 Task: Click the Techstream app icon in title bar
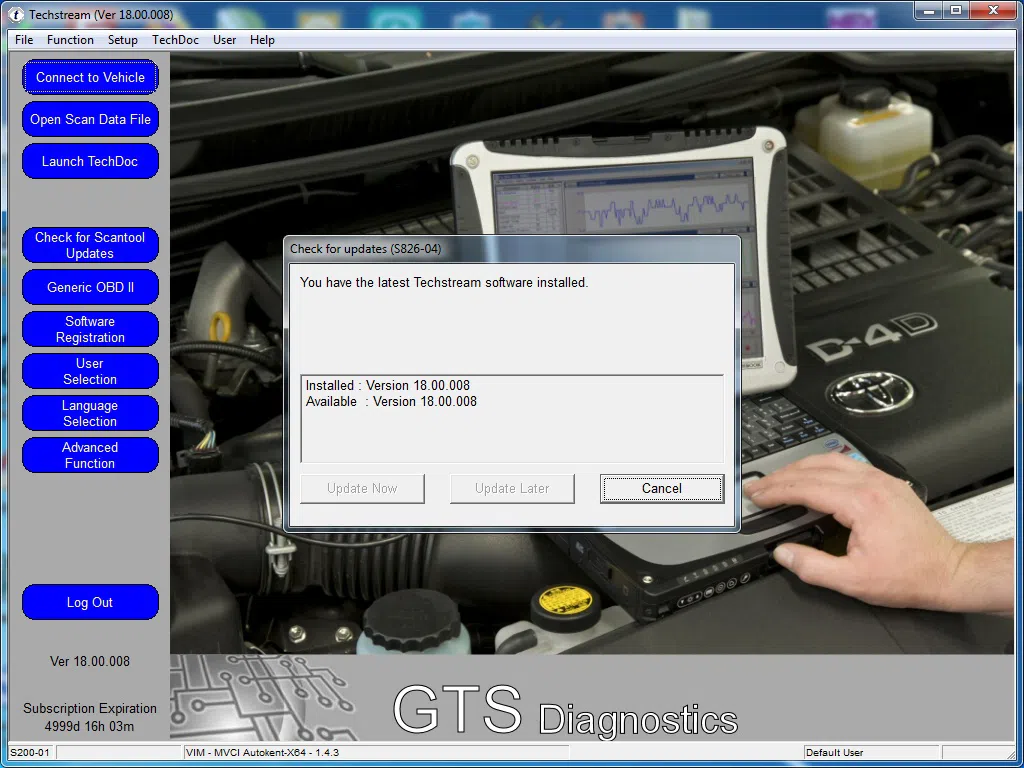click(x=16, y=15)
